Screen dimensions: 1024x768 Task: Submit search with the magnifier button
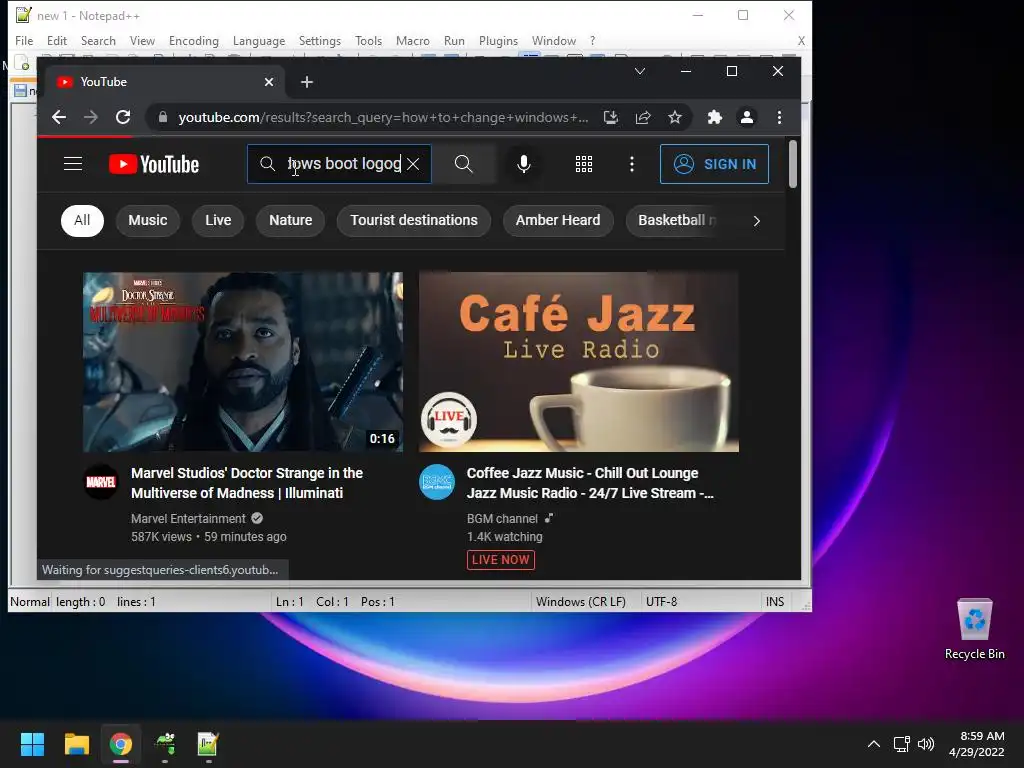pos(463,164)
